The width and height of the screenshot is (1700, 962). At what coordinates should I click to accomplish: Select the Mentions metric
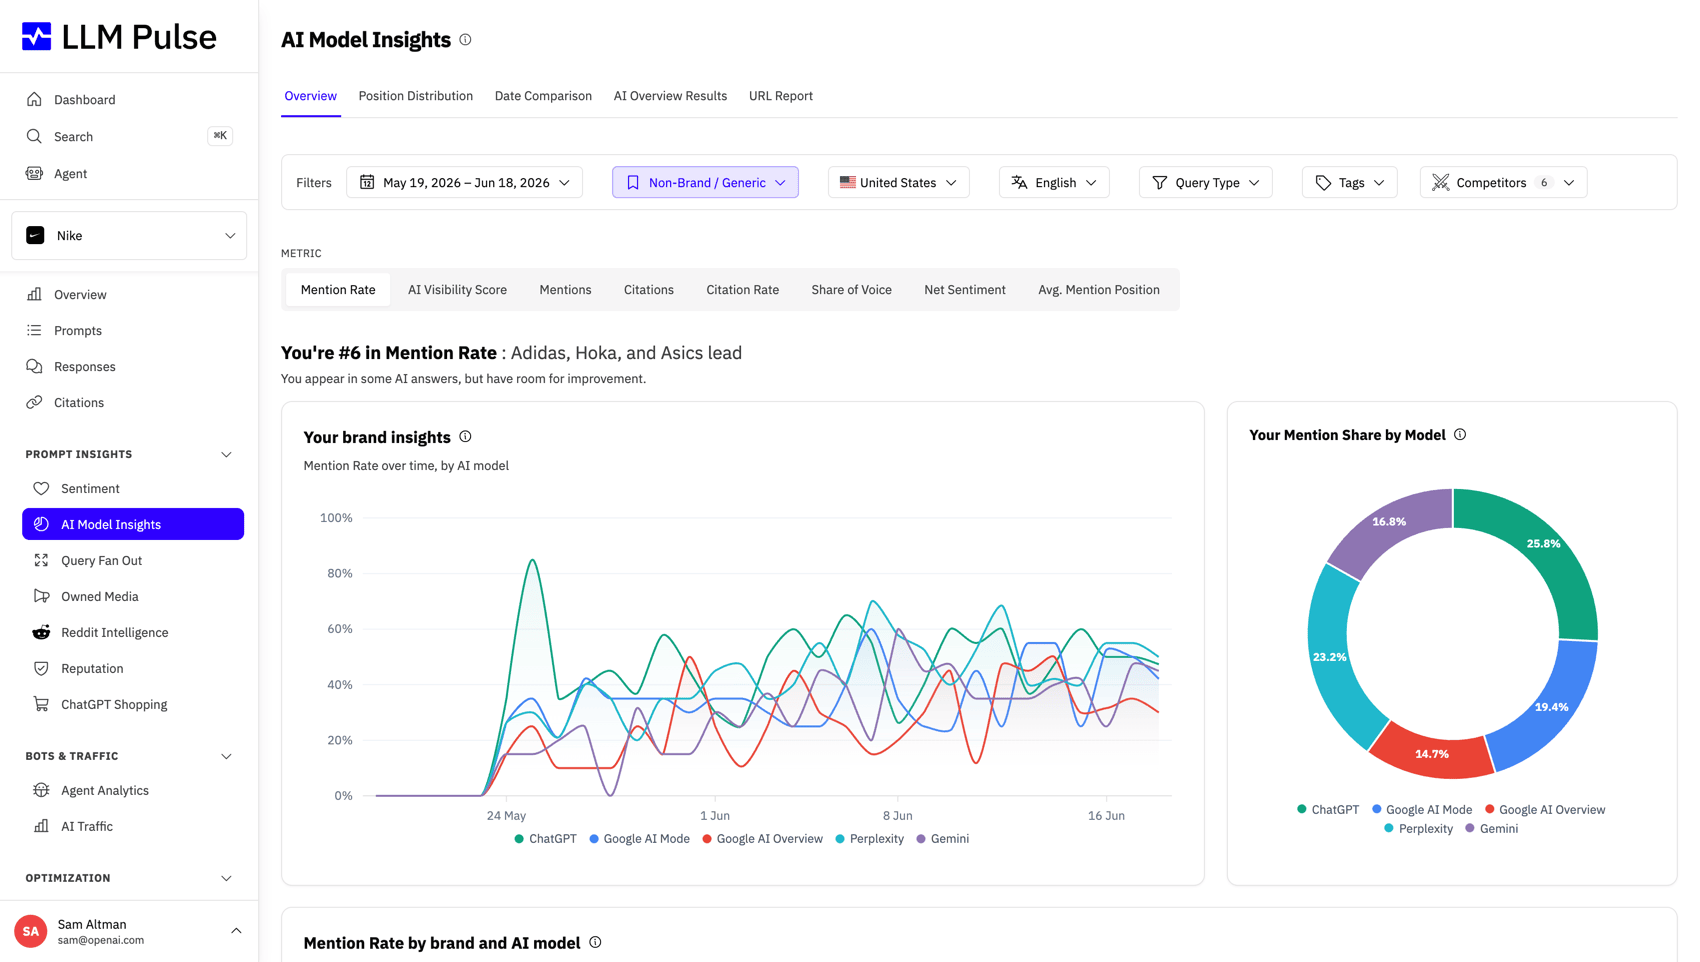565,290
